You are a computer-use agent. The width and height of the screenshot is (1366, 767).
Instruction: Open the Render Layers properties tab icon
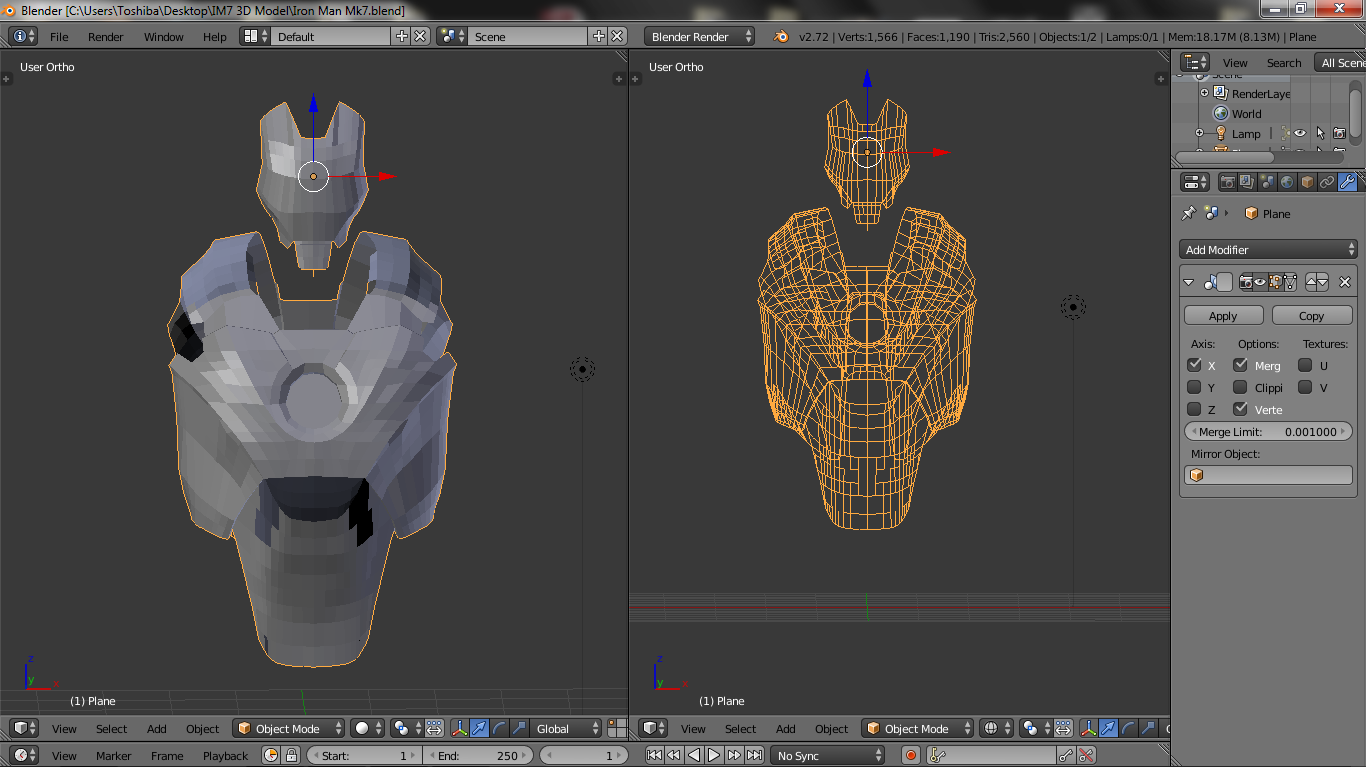click(1247, 182)
